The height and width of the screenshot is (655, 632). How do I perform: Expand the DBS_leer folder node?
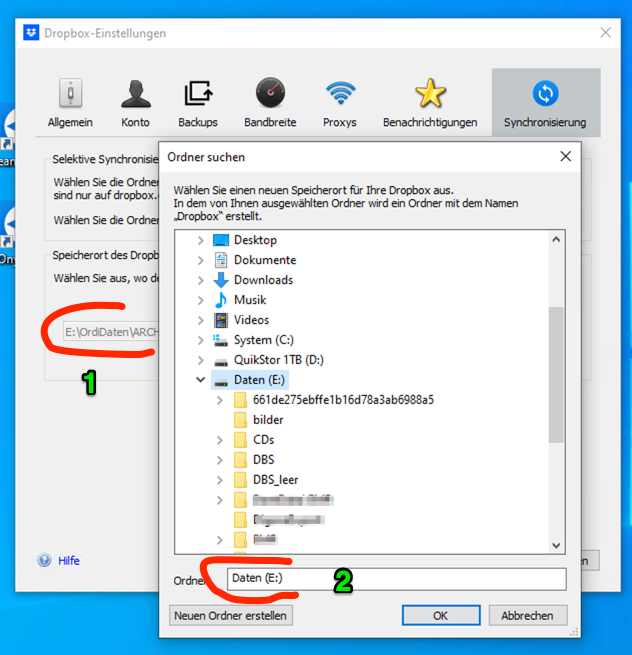pyautogui.click(x=220, y=480)
